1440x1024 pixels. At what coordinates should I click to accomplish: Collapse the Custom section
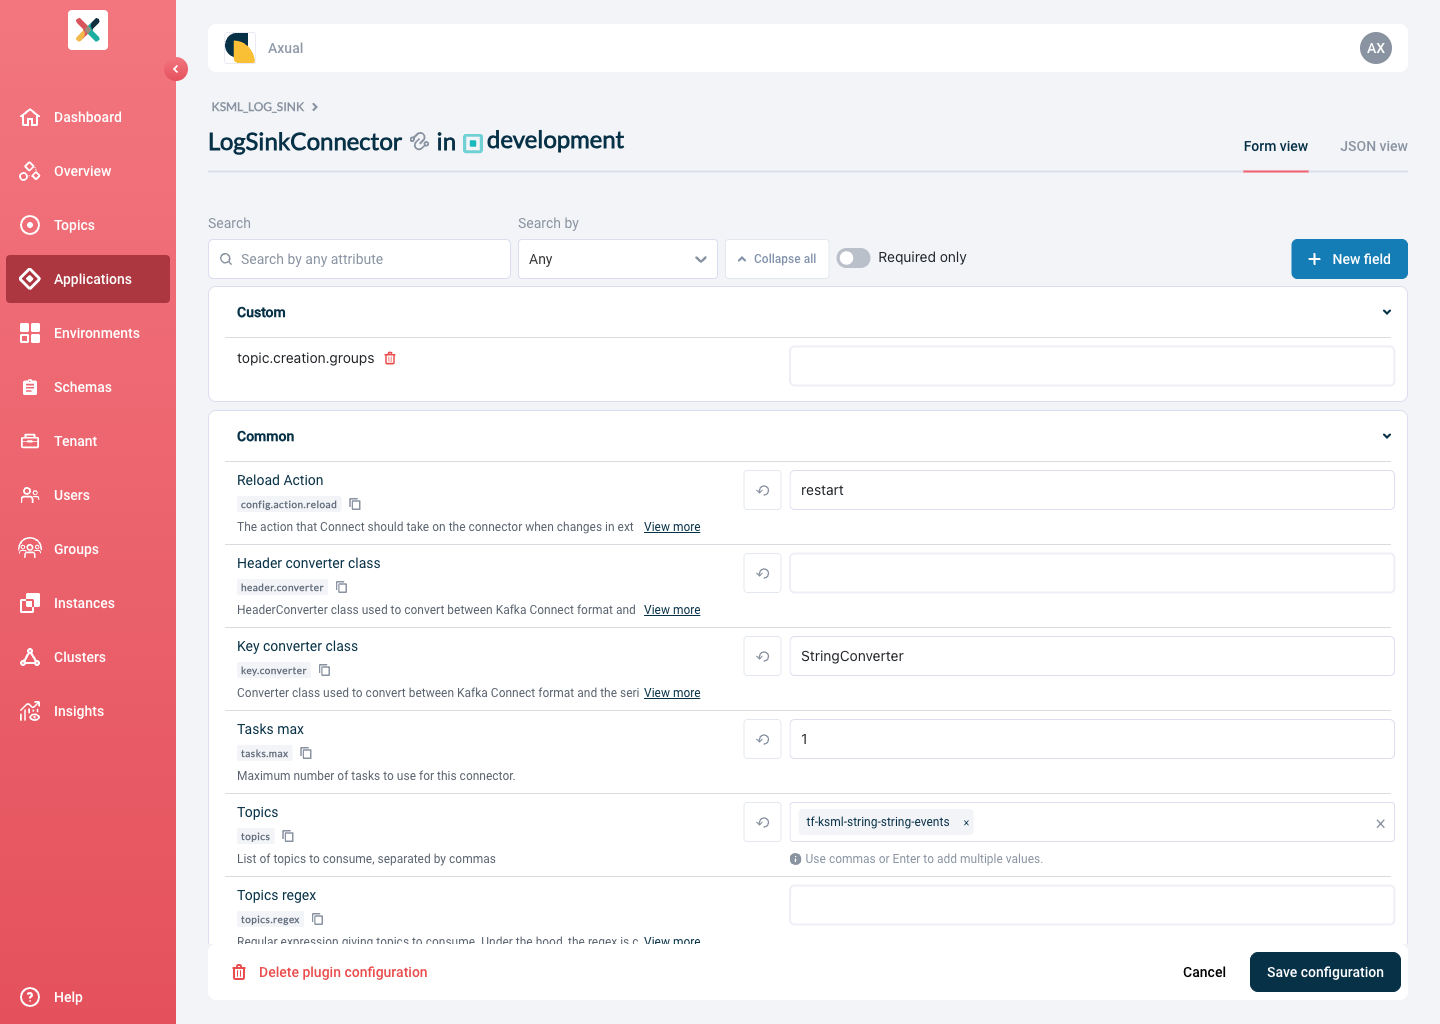1387,312
